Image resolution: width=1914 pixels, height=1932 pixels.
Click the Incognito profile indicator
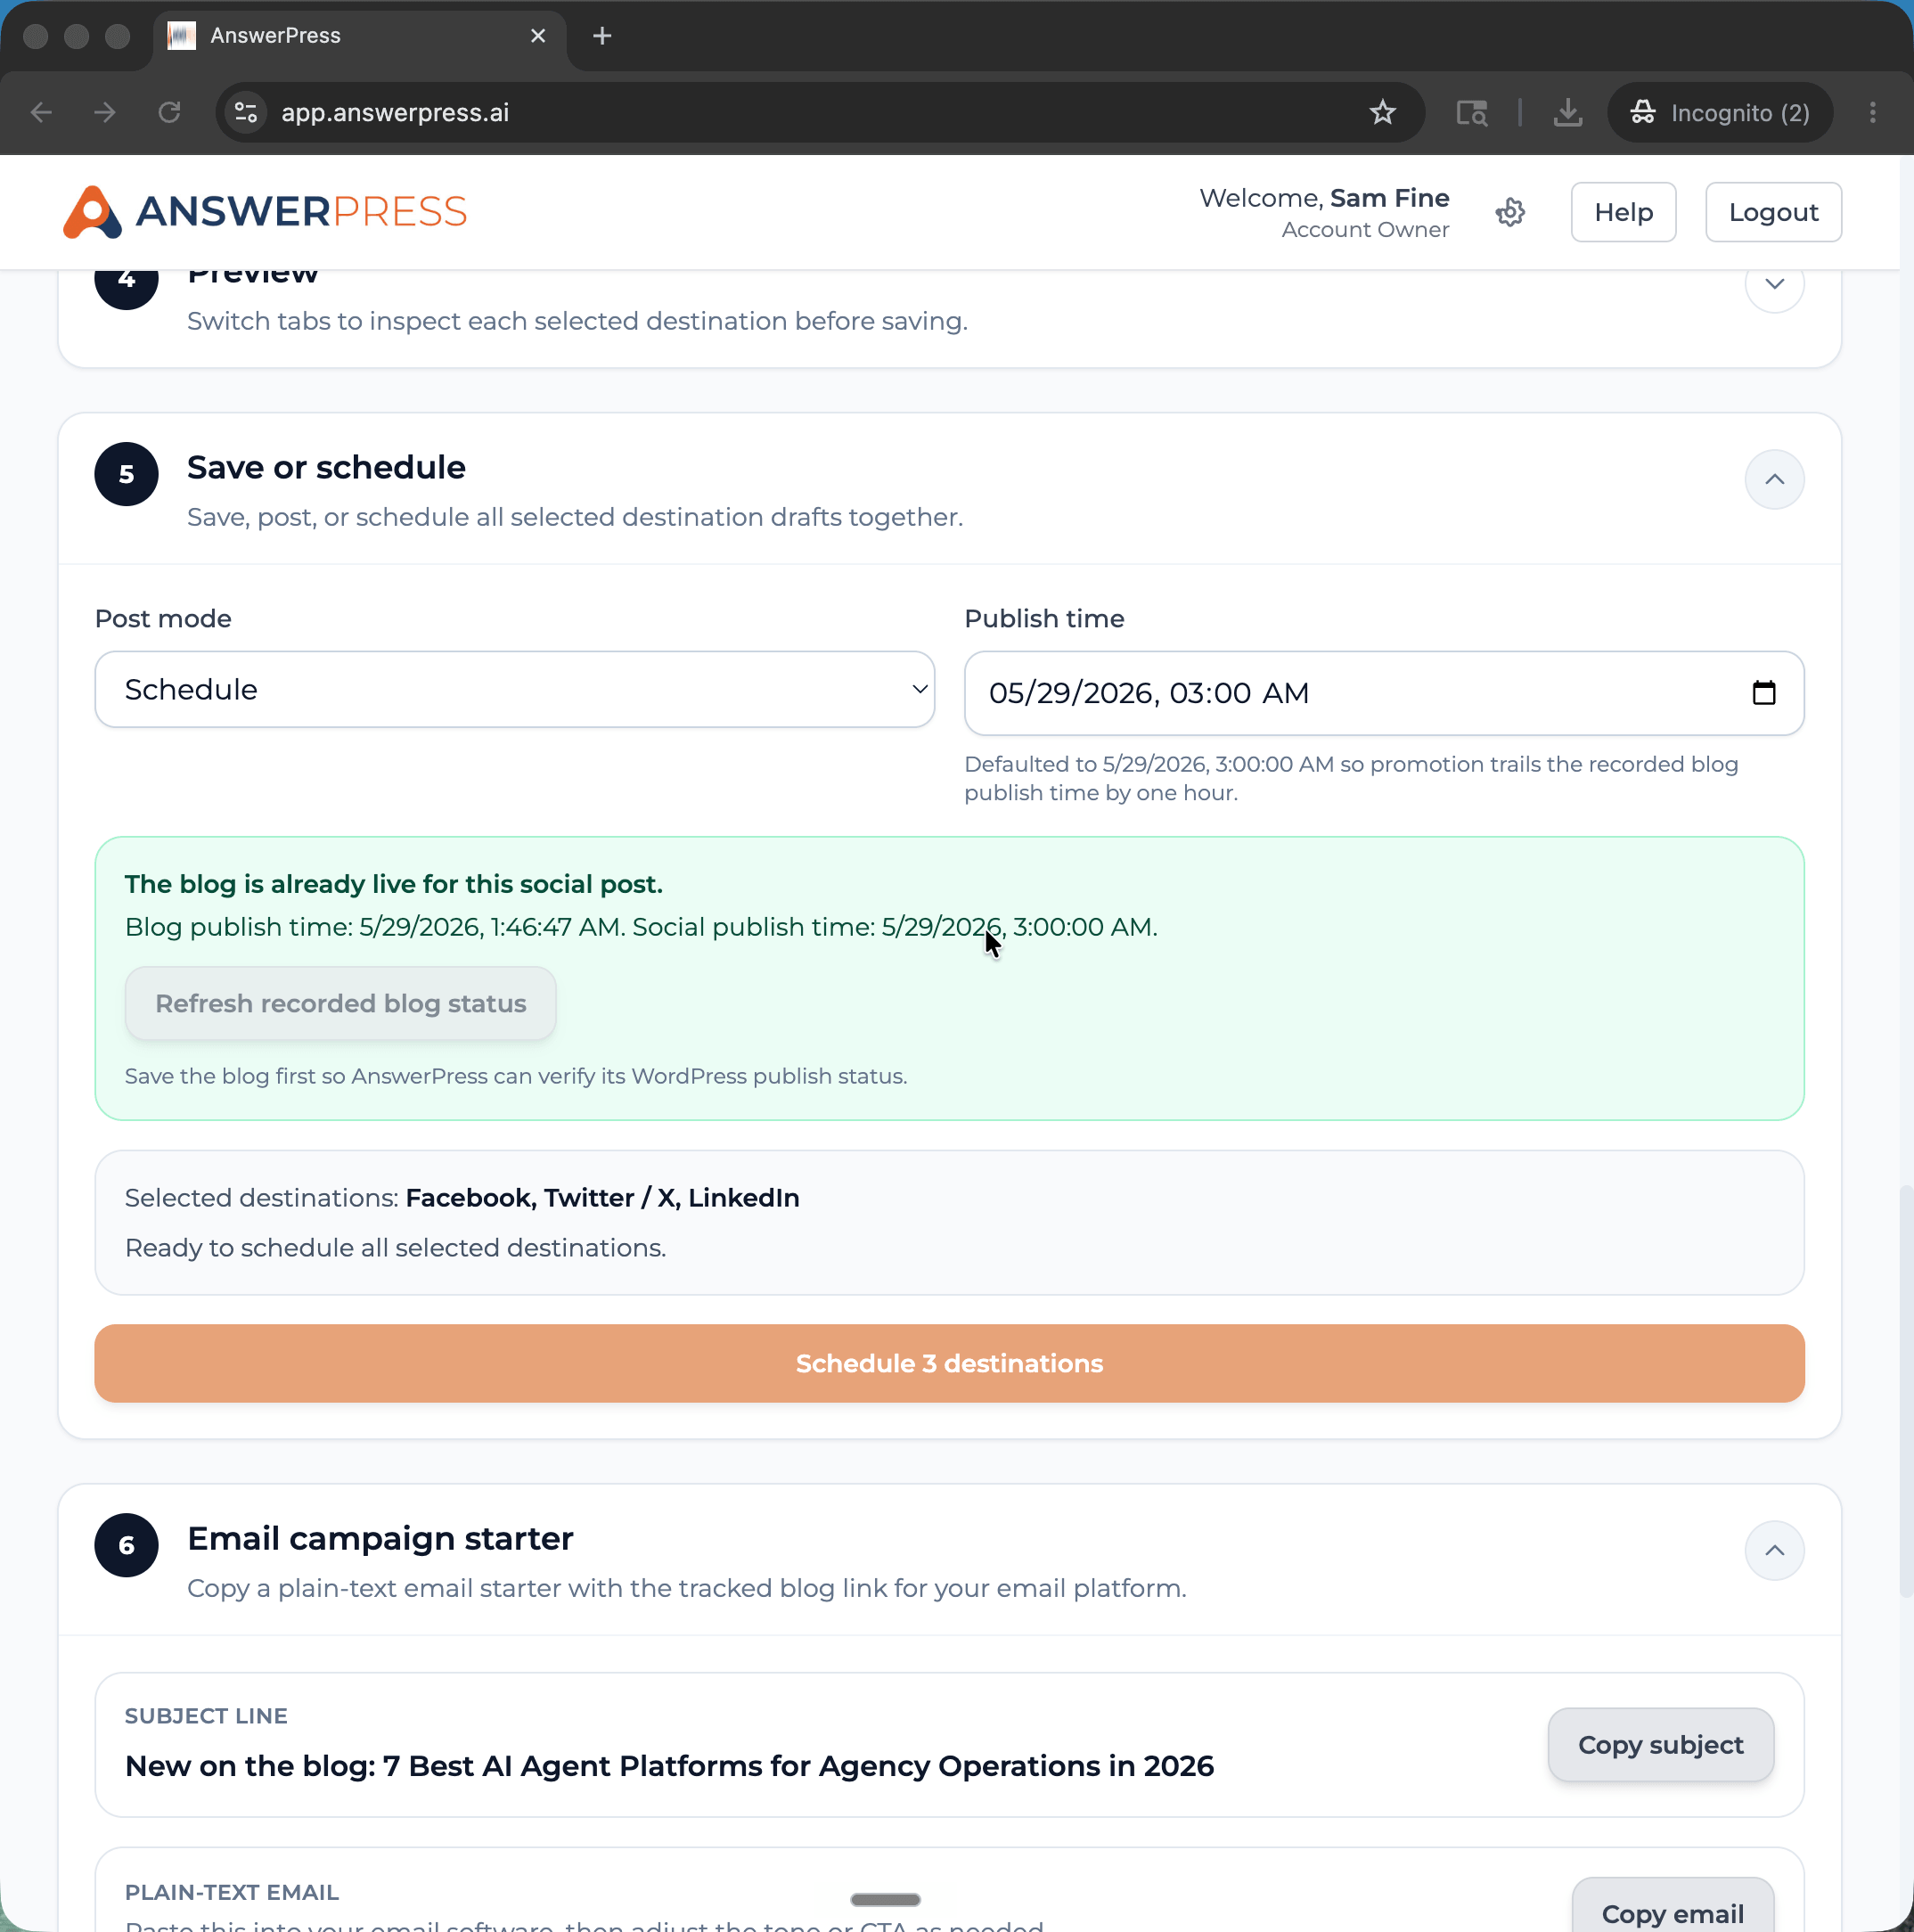pos(1720,113)
